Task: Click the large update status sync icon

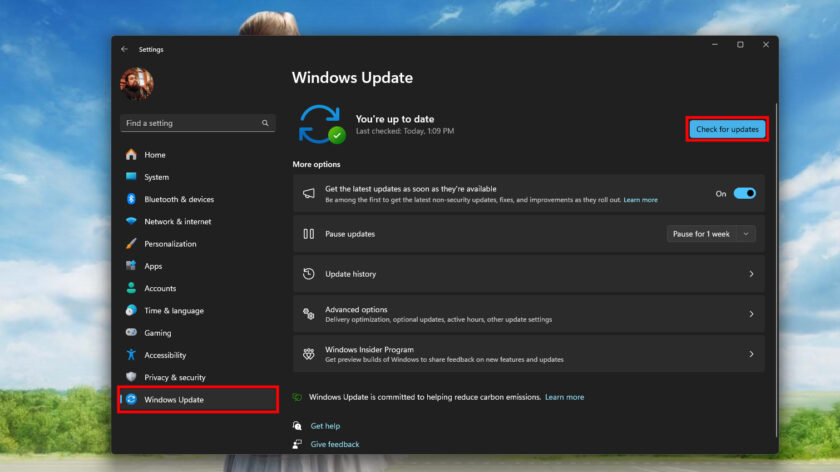Action: click(321, 124)
